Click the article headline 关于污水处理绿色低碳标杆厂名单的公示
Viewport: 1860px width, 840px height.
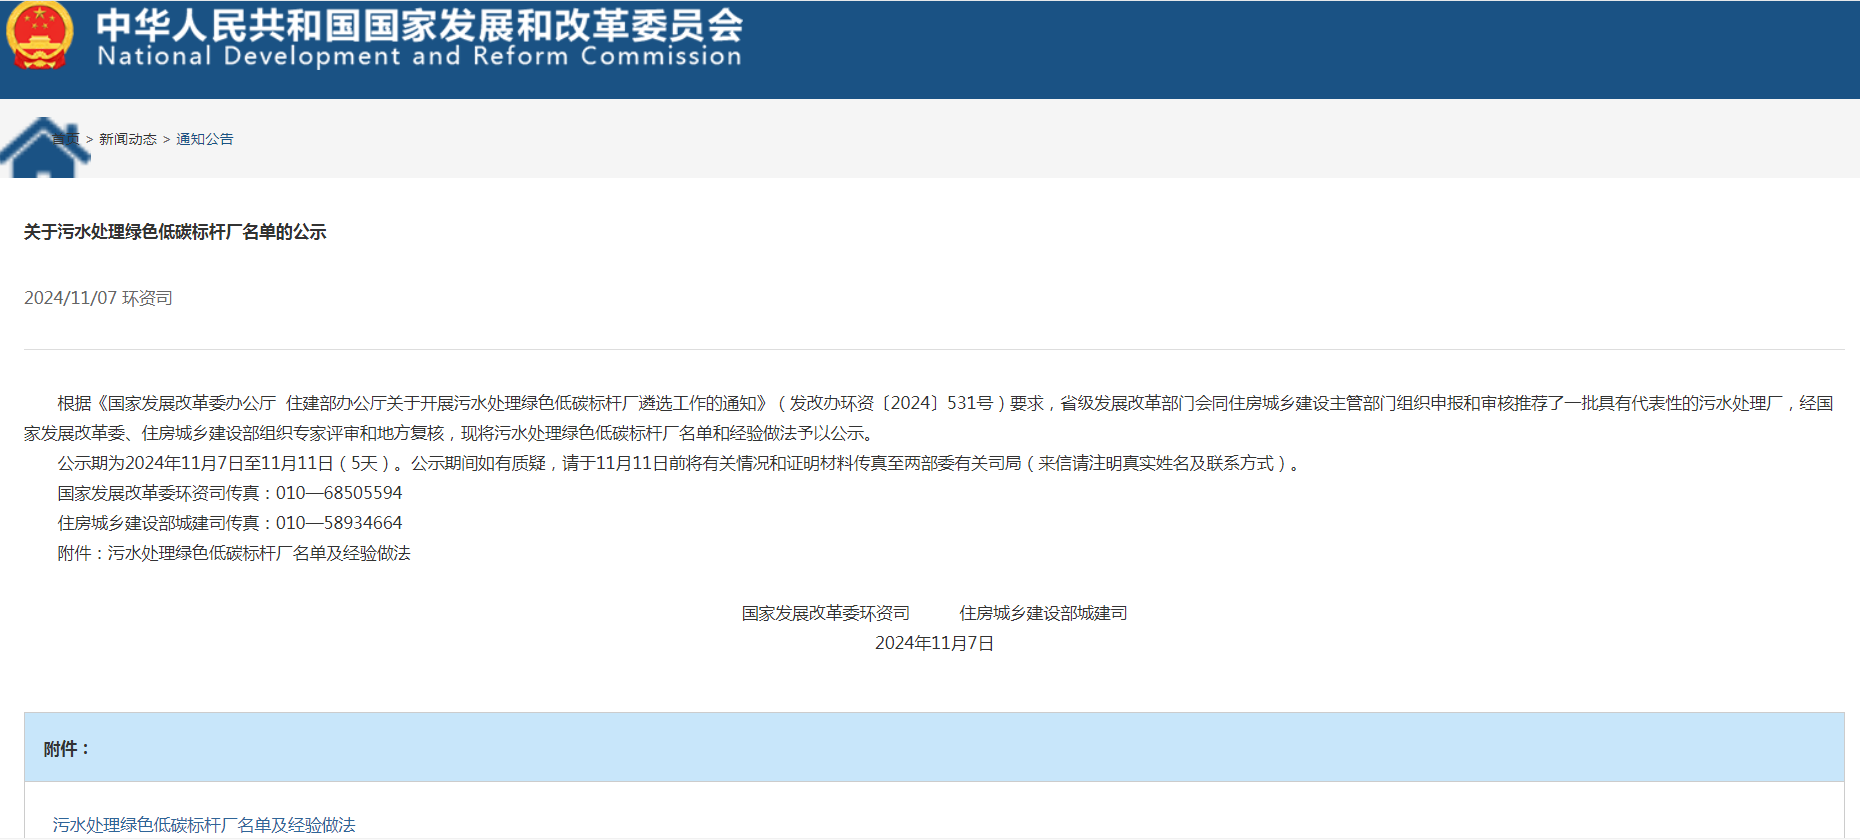pyautogui.click(x=175, y=232)
